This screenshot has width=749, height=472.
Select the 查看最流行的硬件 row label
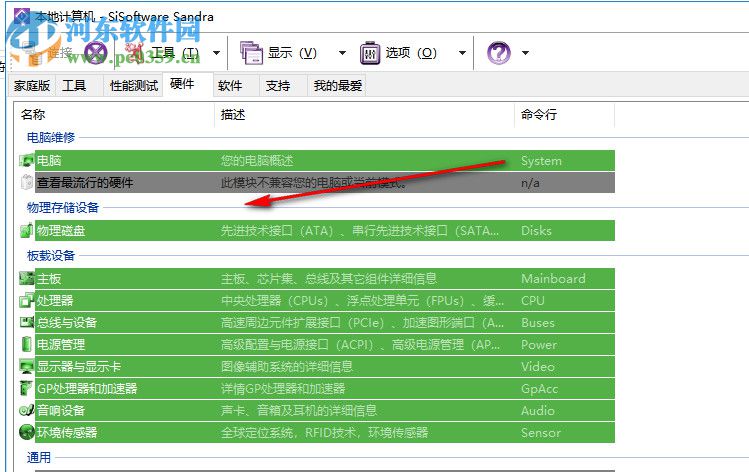[85, 182]
